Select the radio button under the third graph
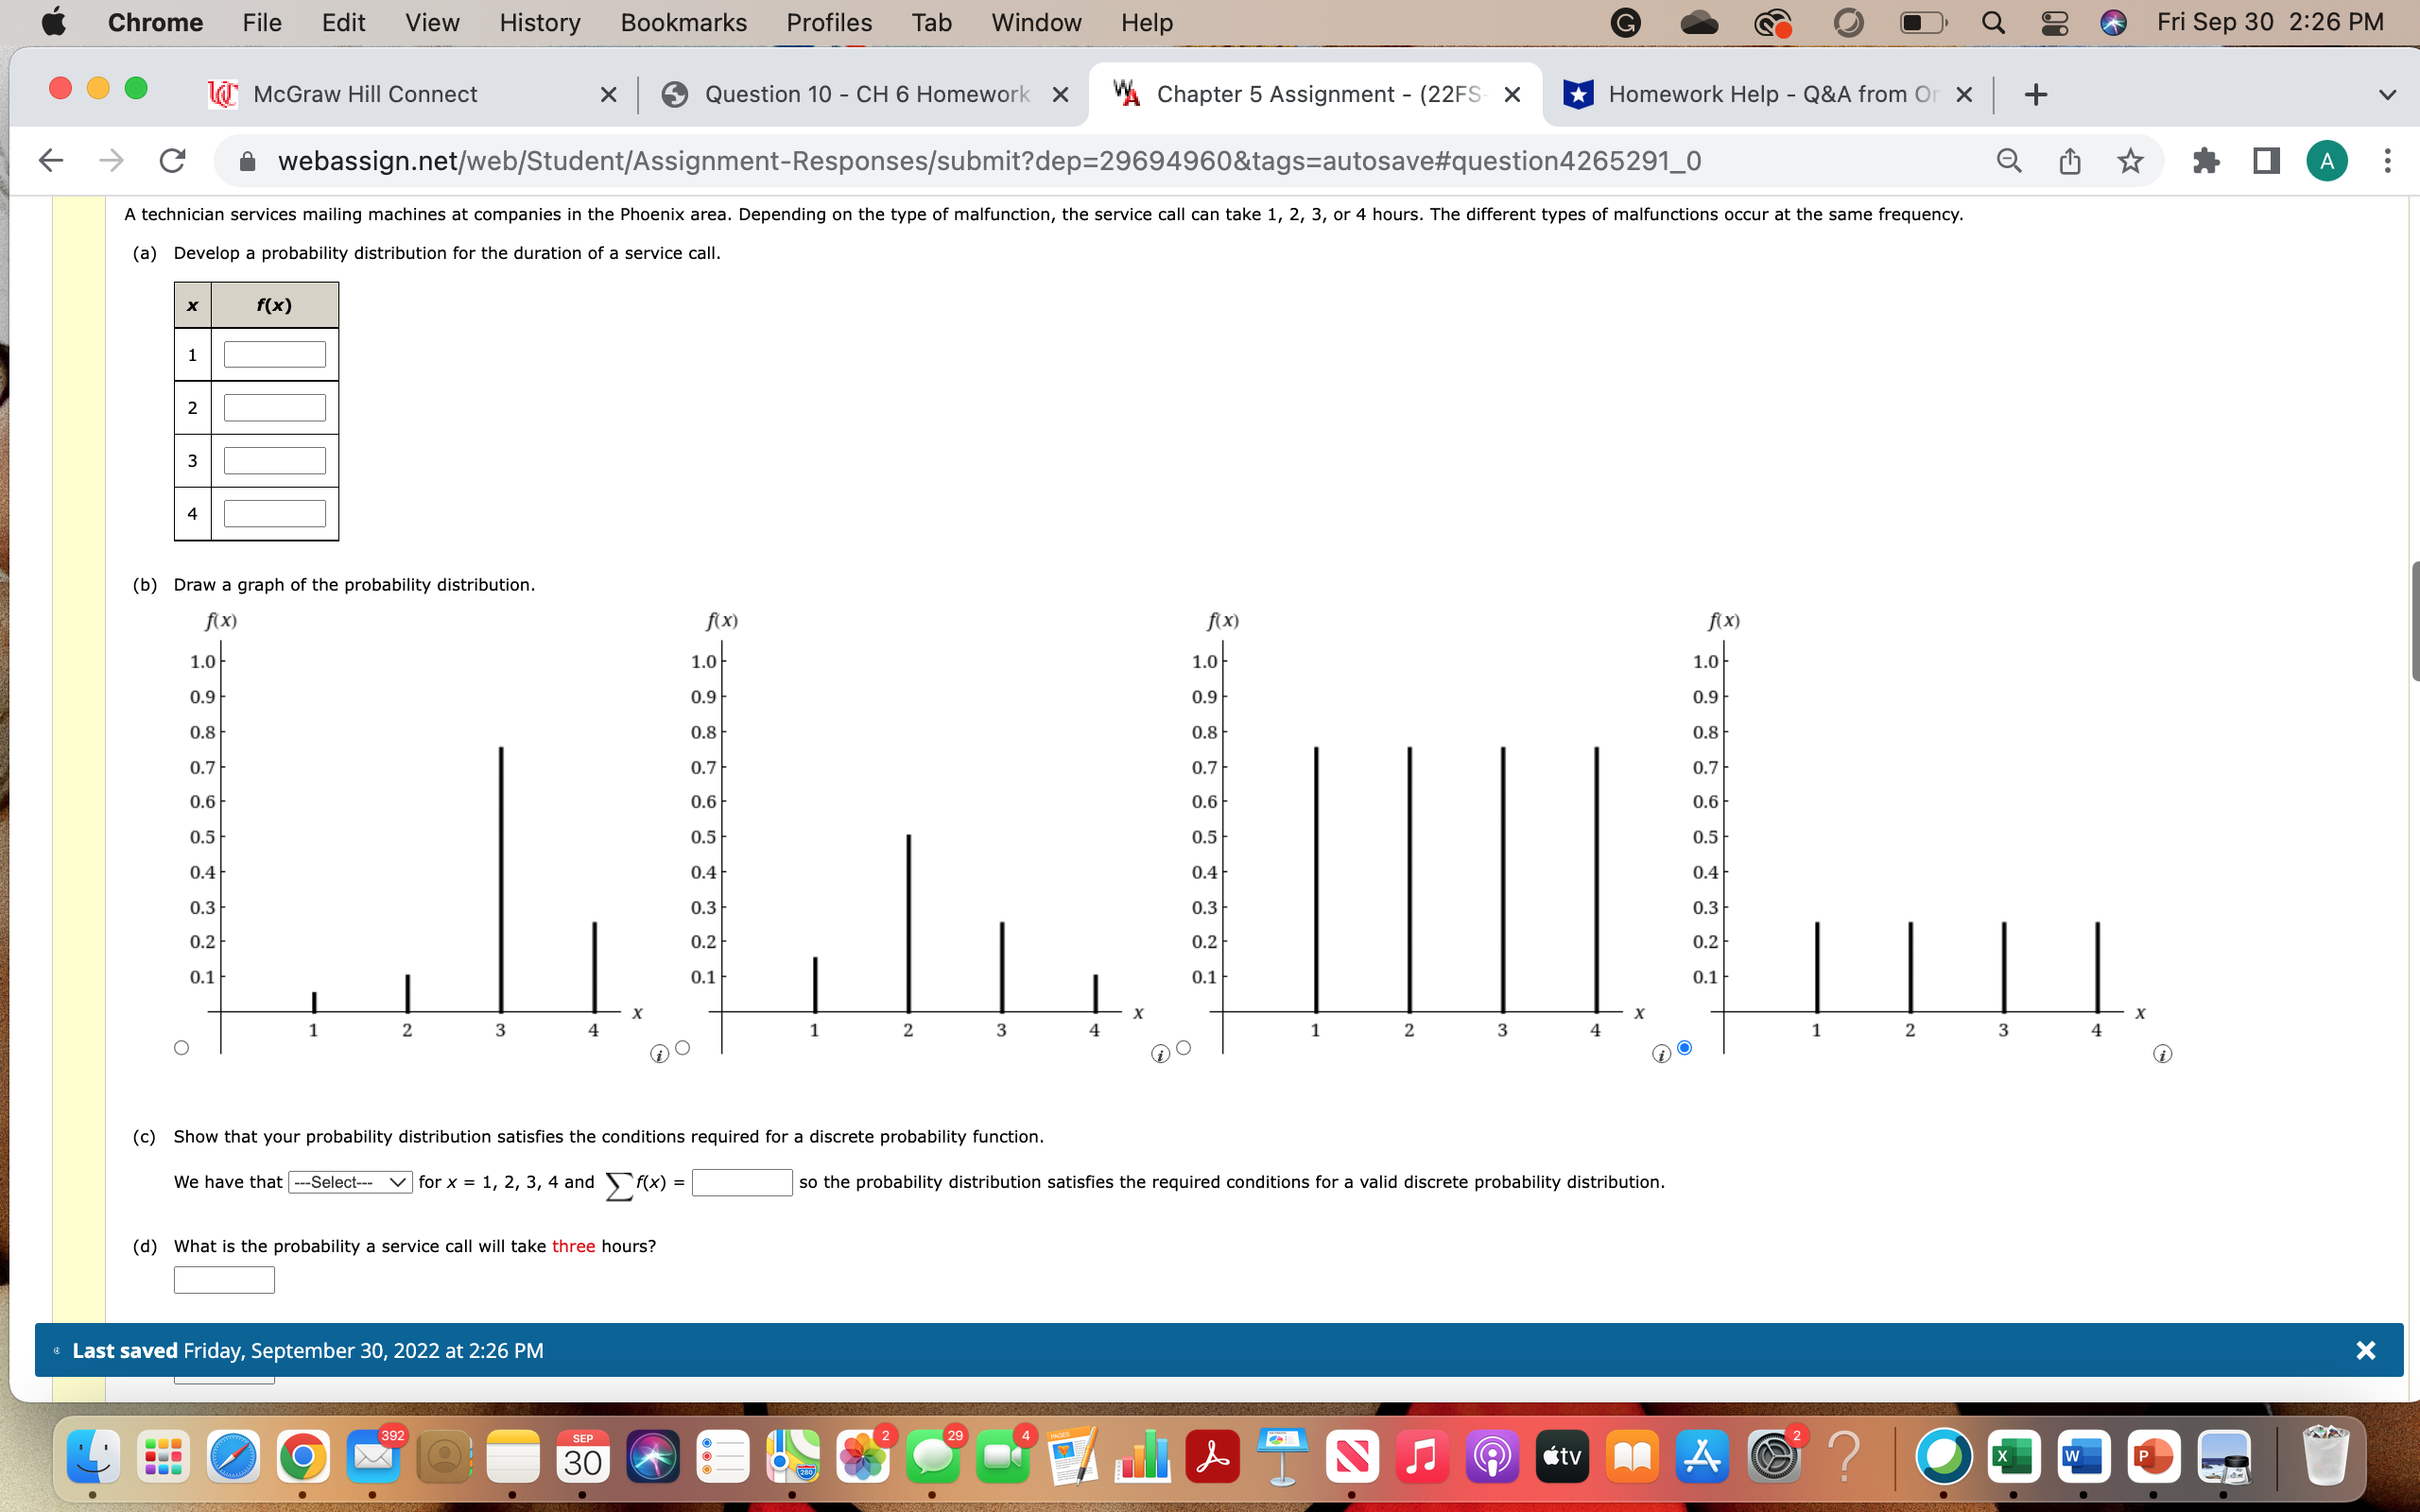 (1183, 1046)
